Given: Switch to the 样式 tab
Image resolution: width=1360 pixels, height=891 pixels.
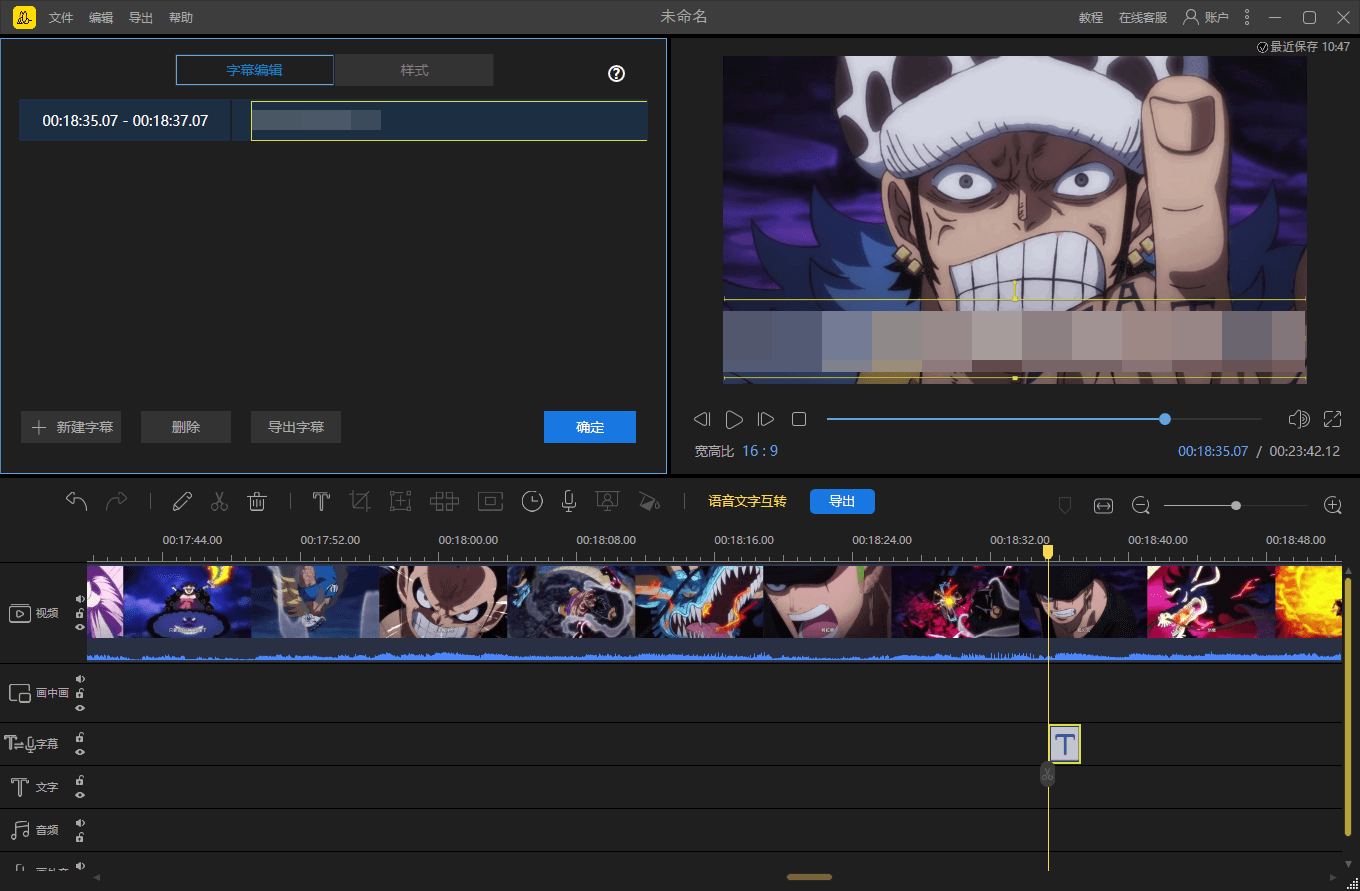Looking at the screenshot, I should [x=414, y=70].
